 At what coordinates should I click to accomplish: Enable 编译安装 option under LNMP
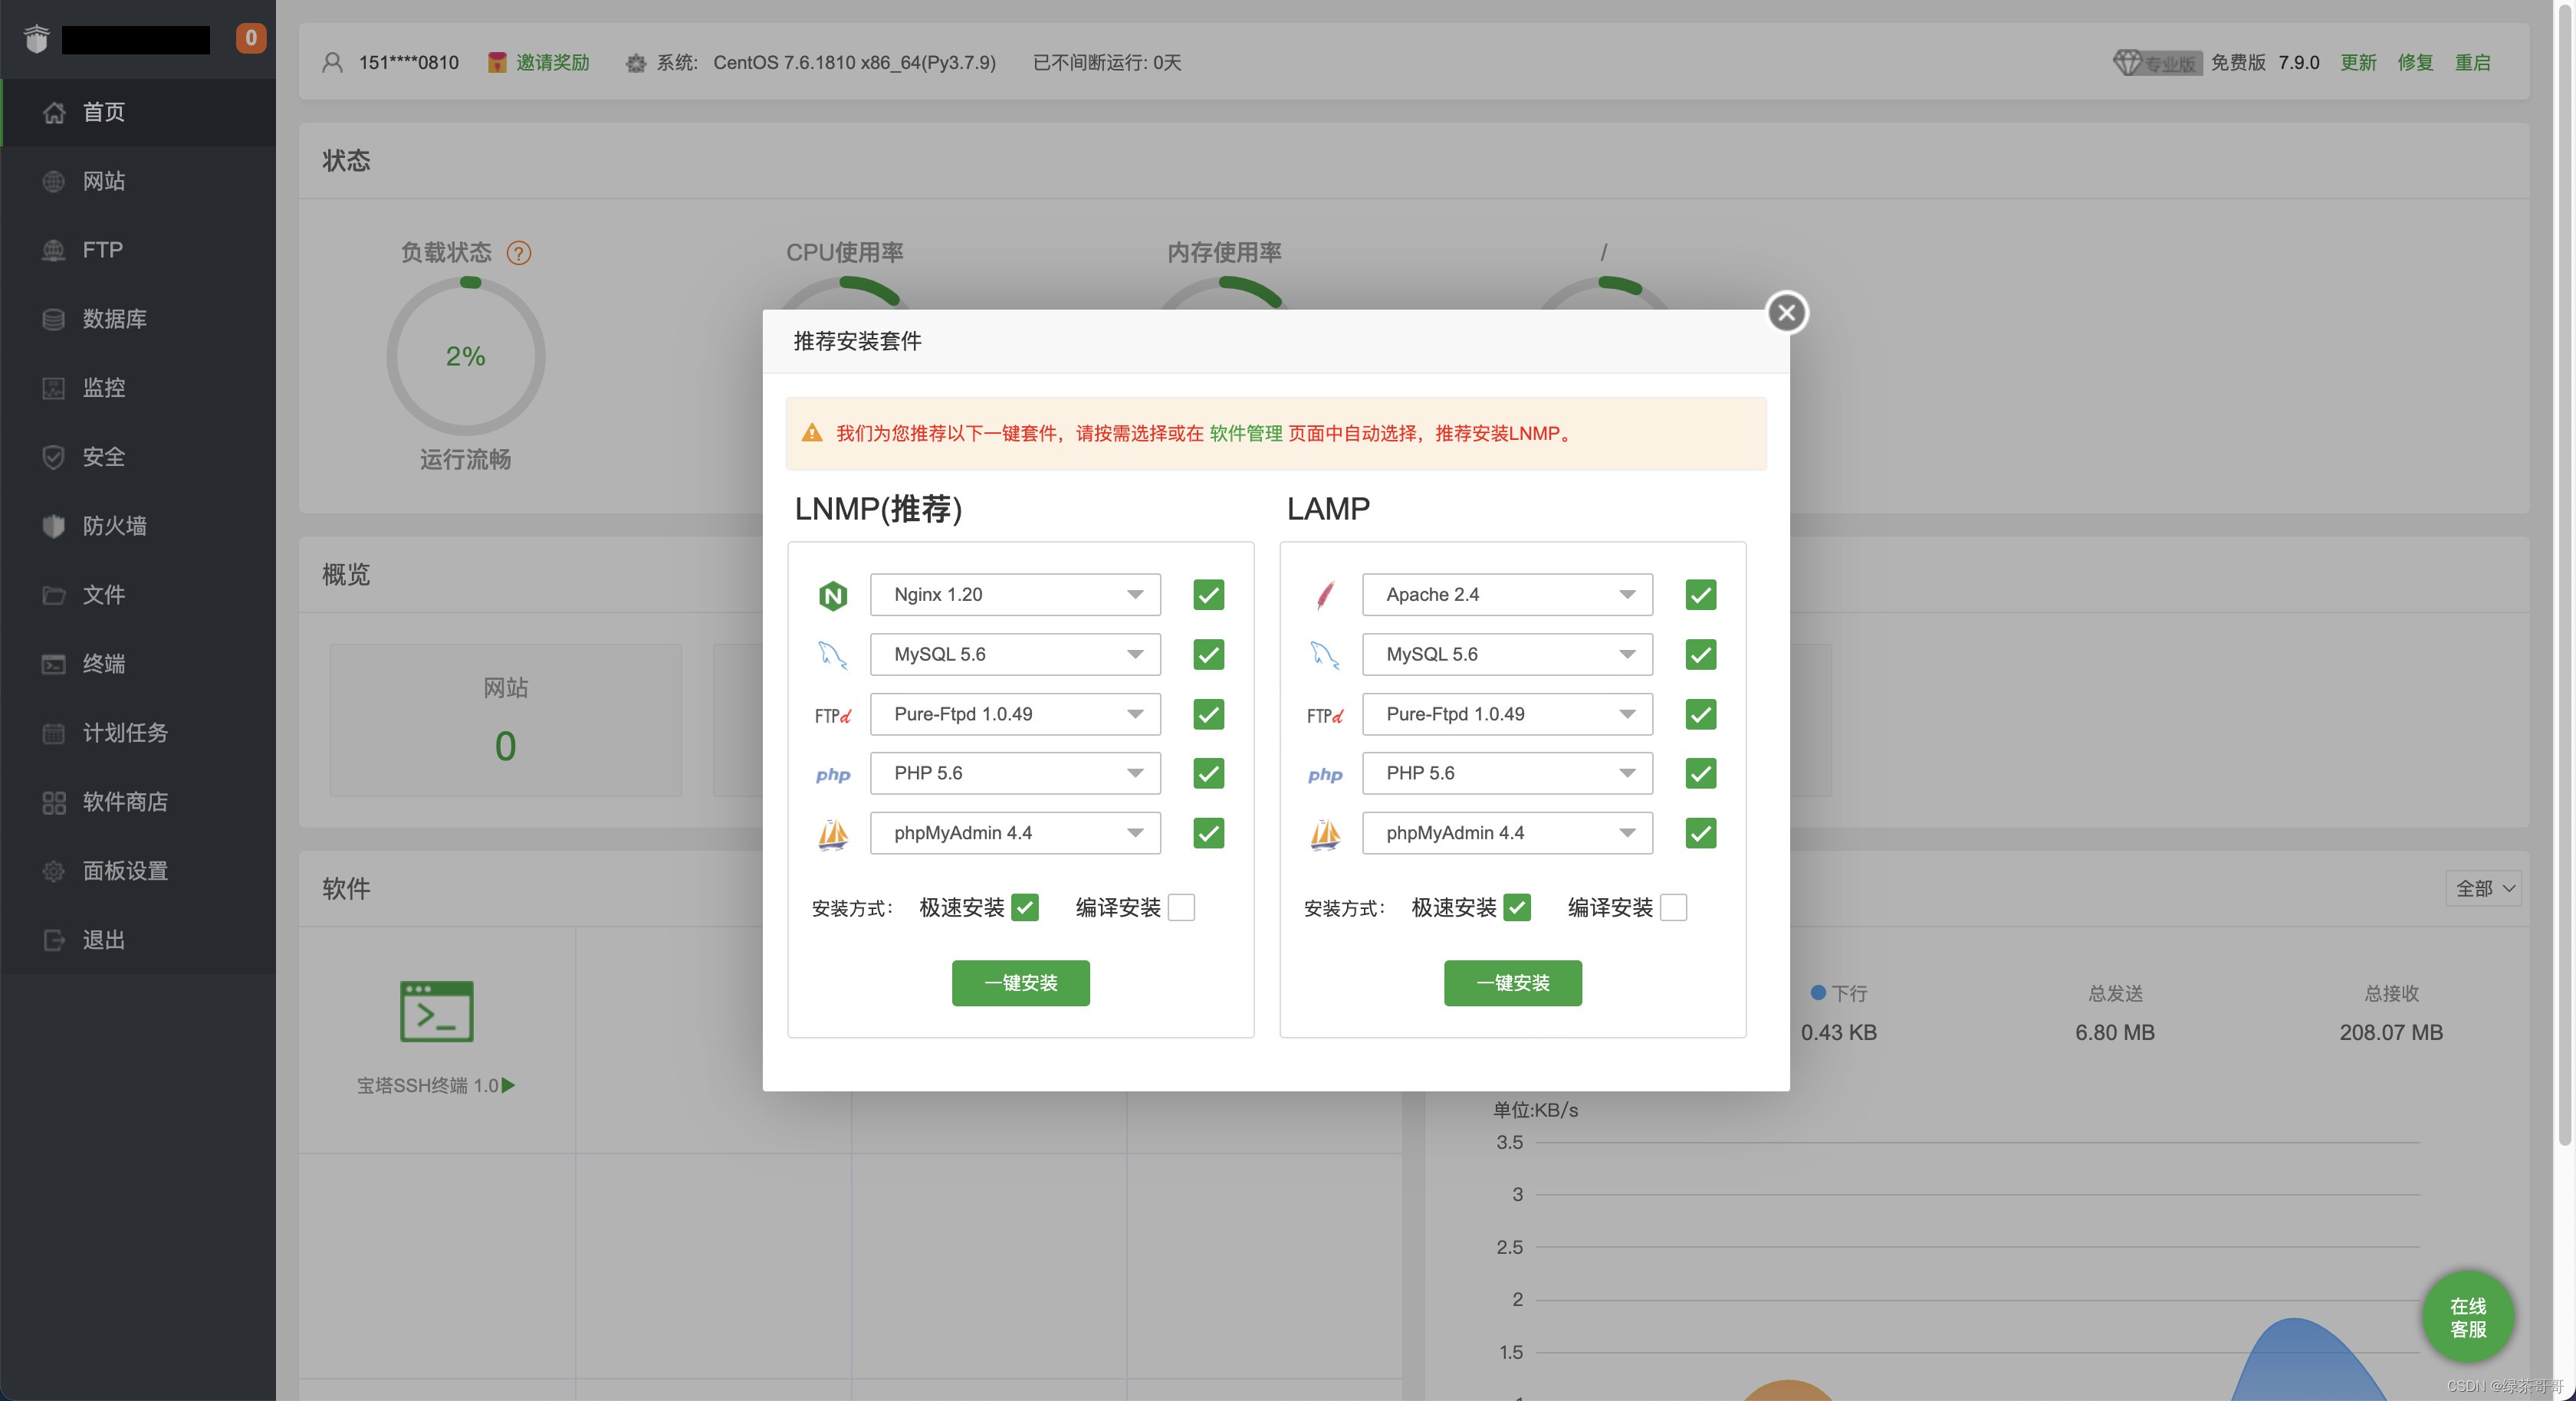(1181, 907)
